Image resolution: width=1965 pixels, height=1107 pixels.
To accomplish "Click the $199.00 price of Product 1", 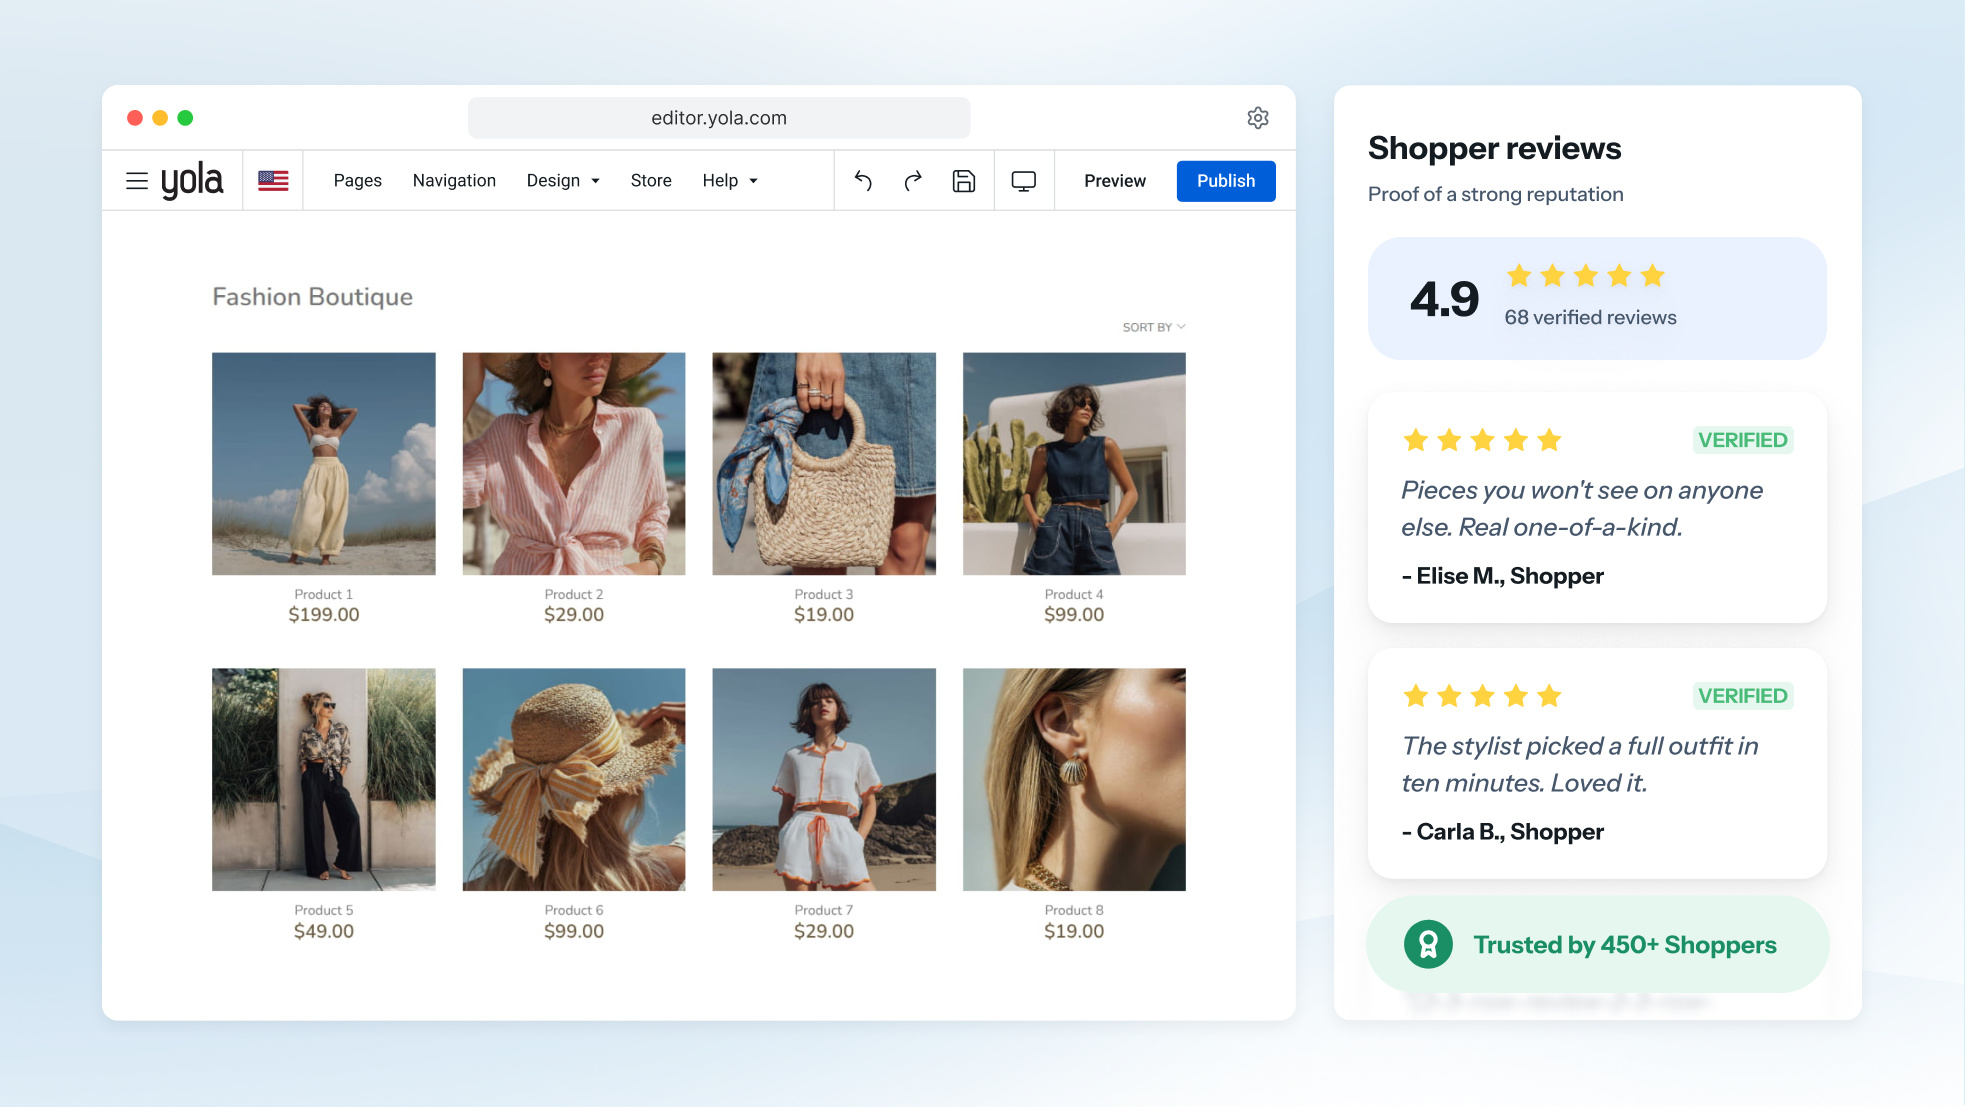I will click(324, 615).
